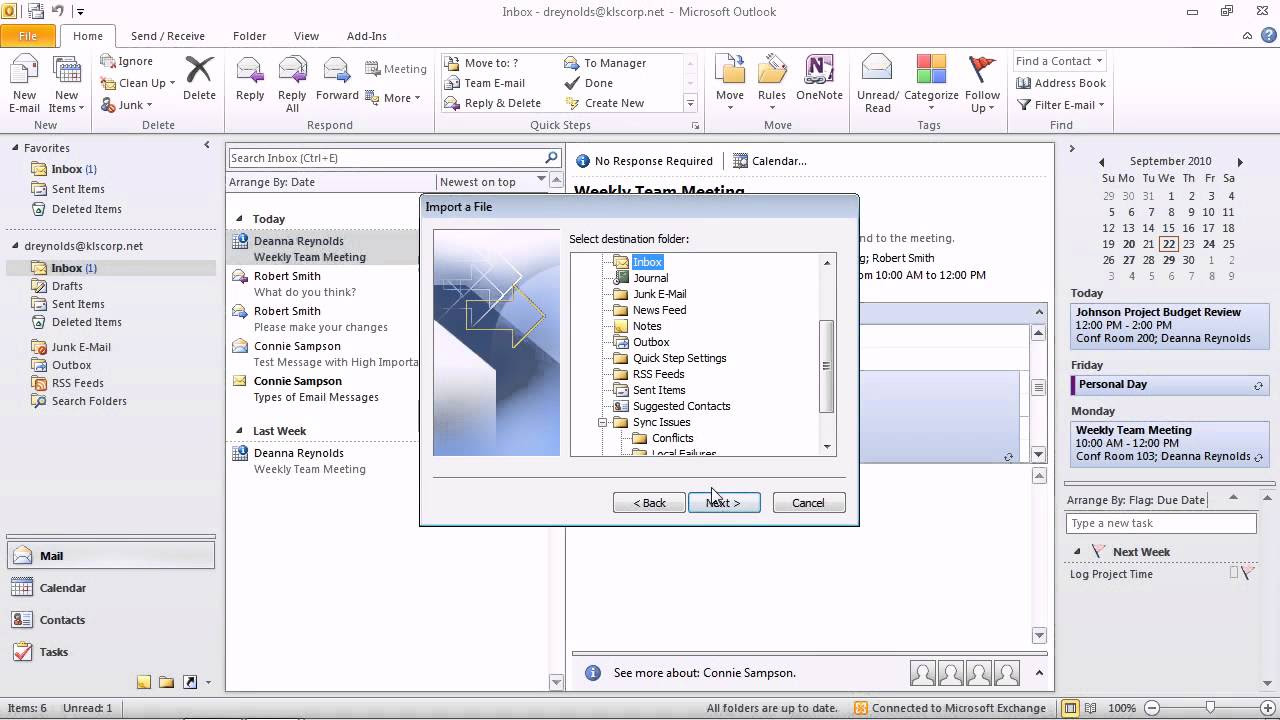This screenshot has height=720, width=1280.
Task: Switch to the Folder tab
Action: [x=249, y=36]
